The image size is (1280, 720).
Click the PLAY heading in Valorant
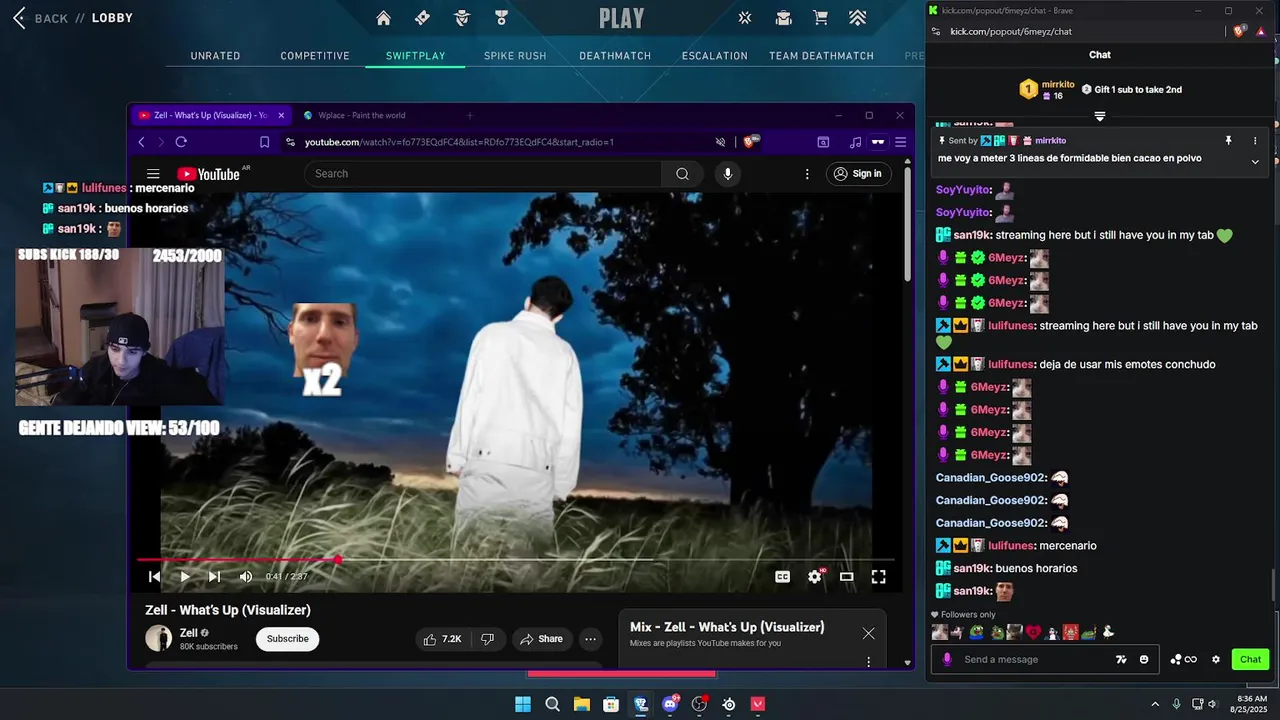coord(622,18)
